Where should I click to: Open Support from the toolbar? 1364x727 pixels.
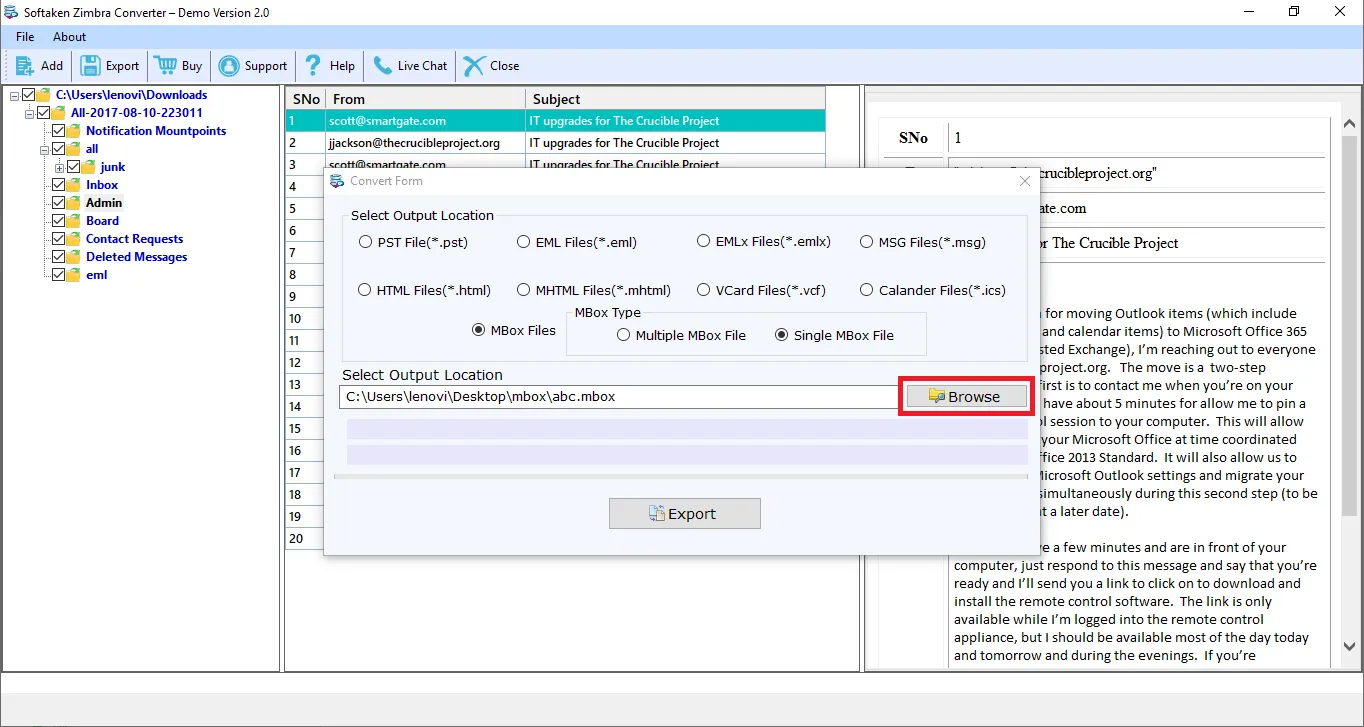pos(253,66)
